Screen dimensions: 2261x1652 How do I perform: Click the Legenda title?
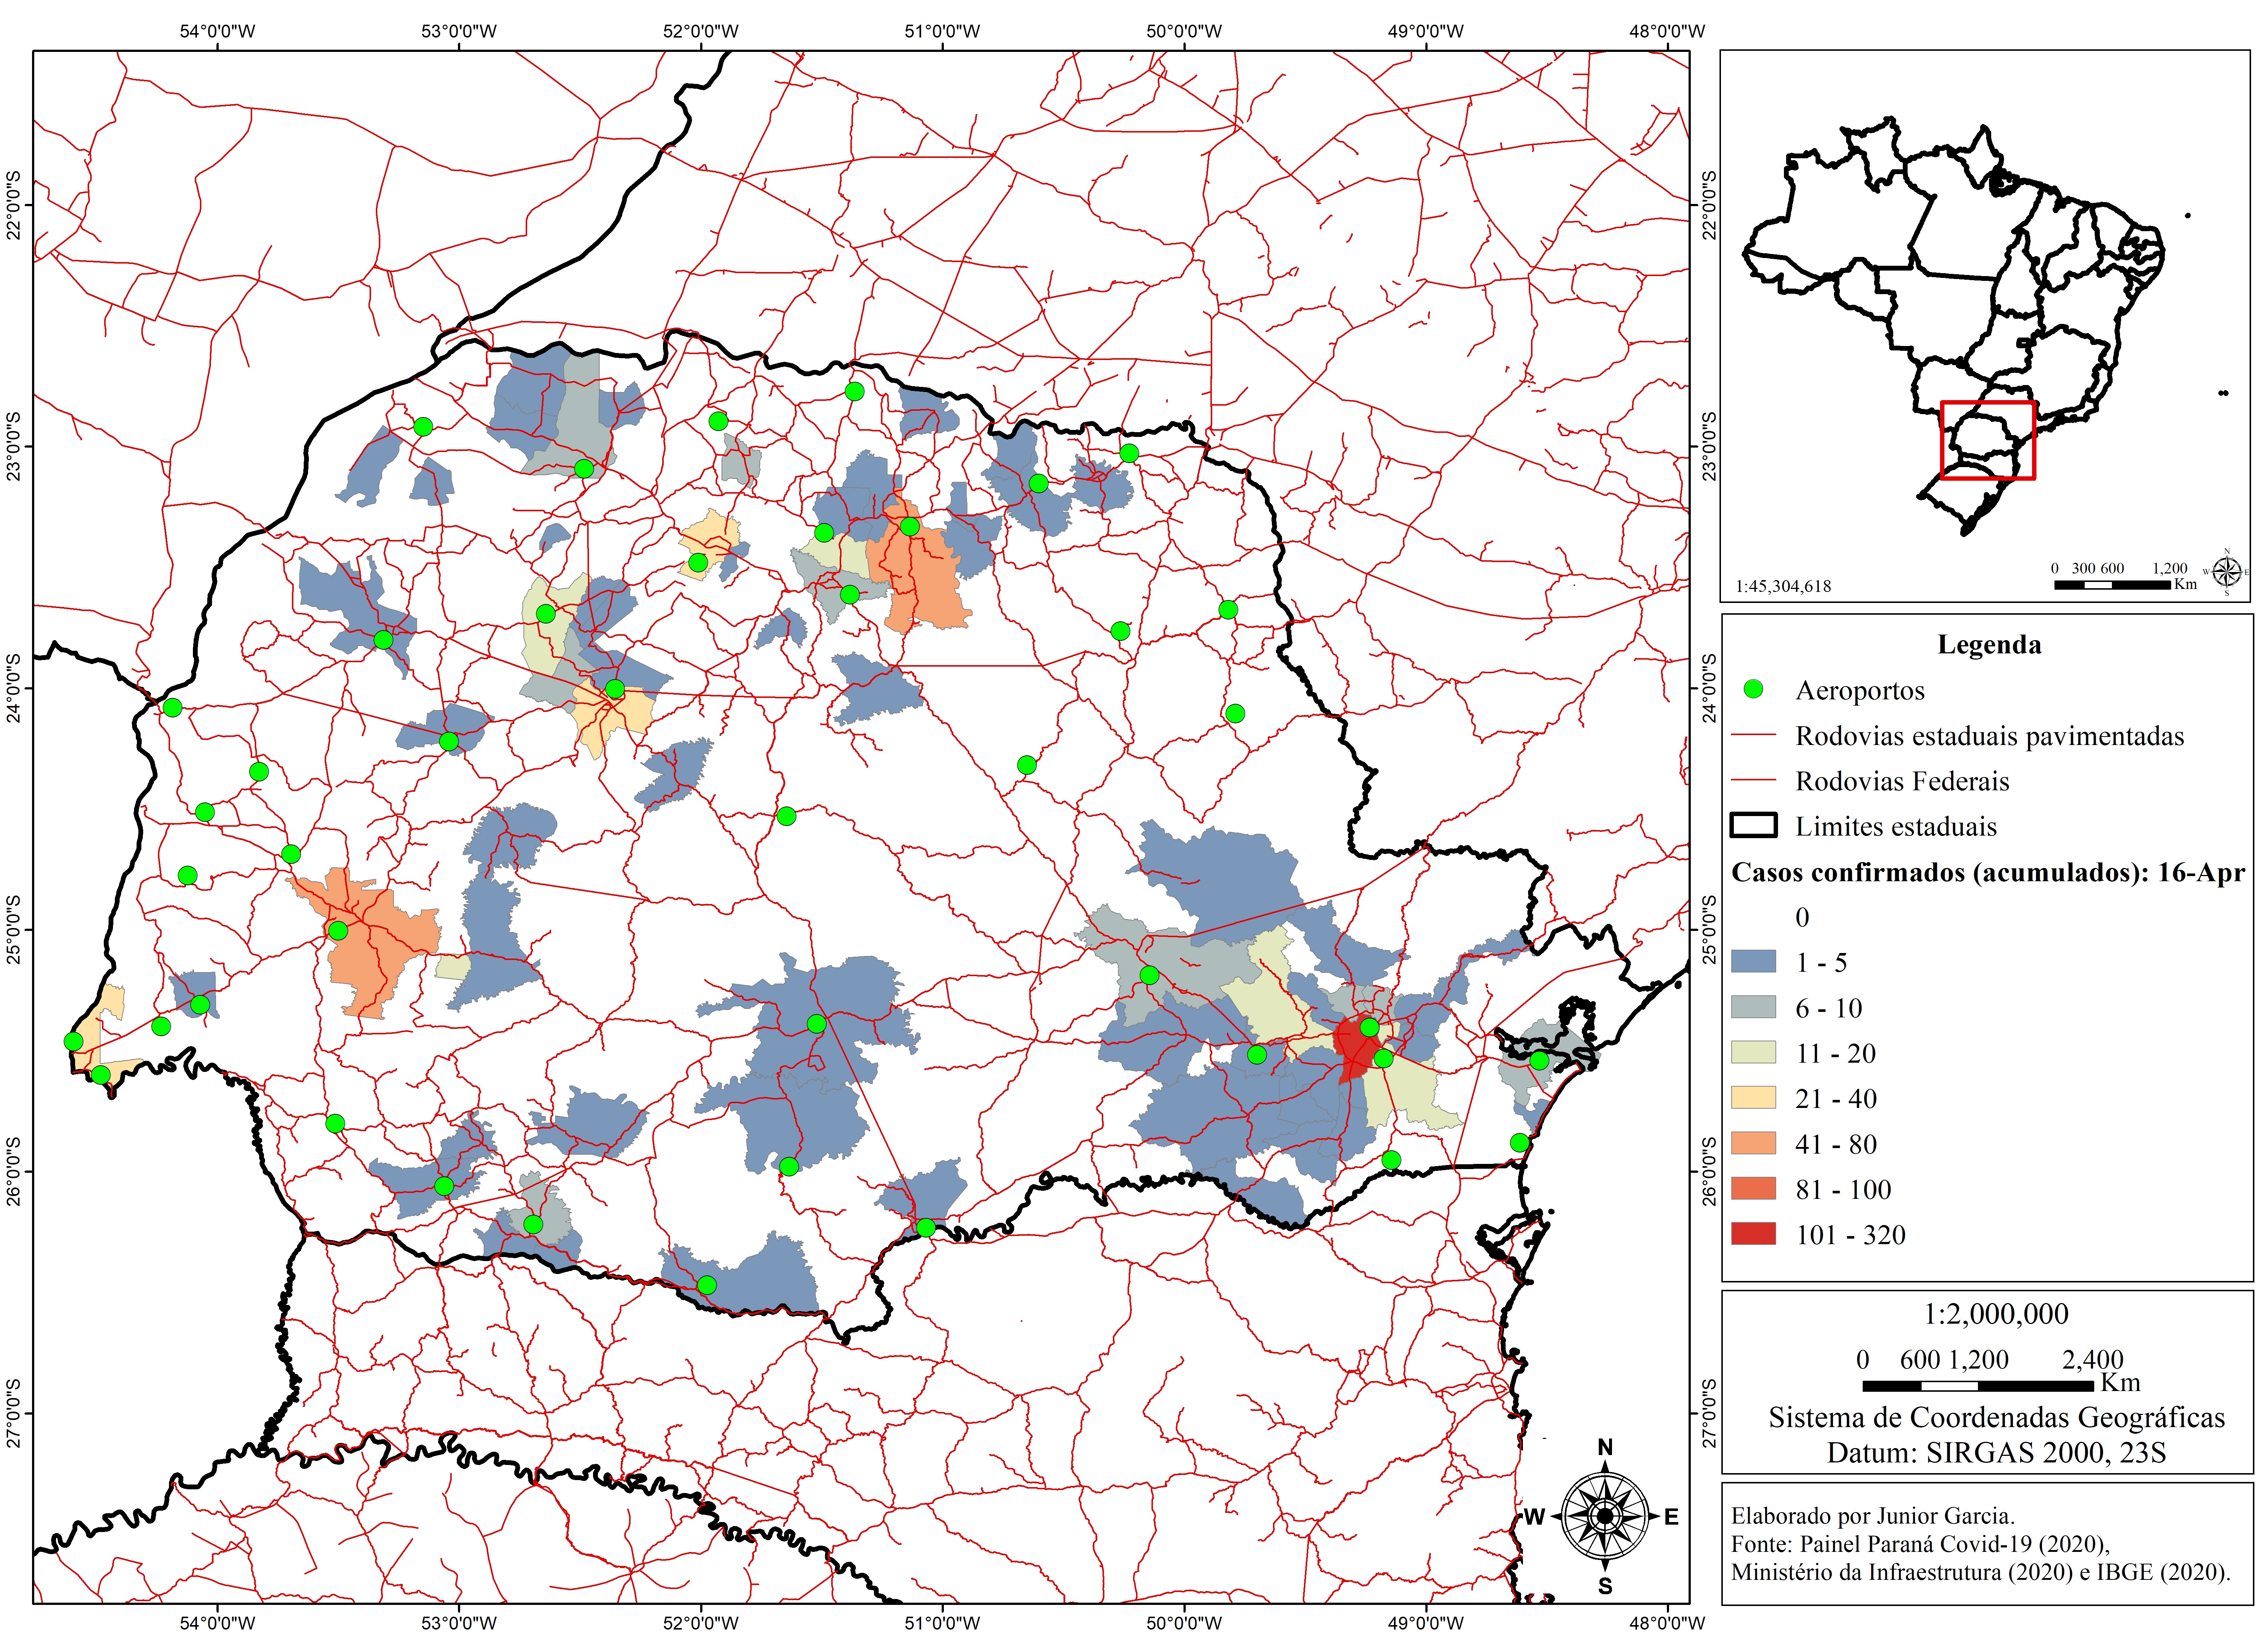[1989, 645]
